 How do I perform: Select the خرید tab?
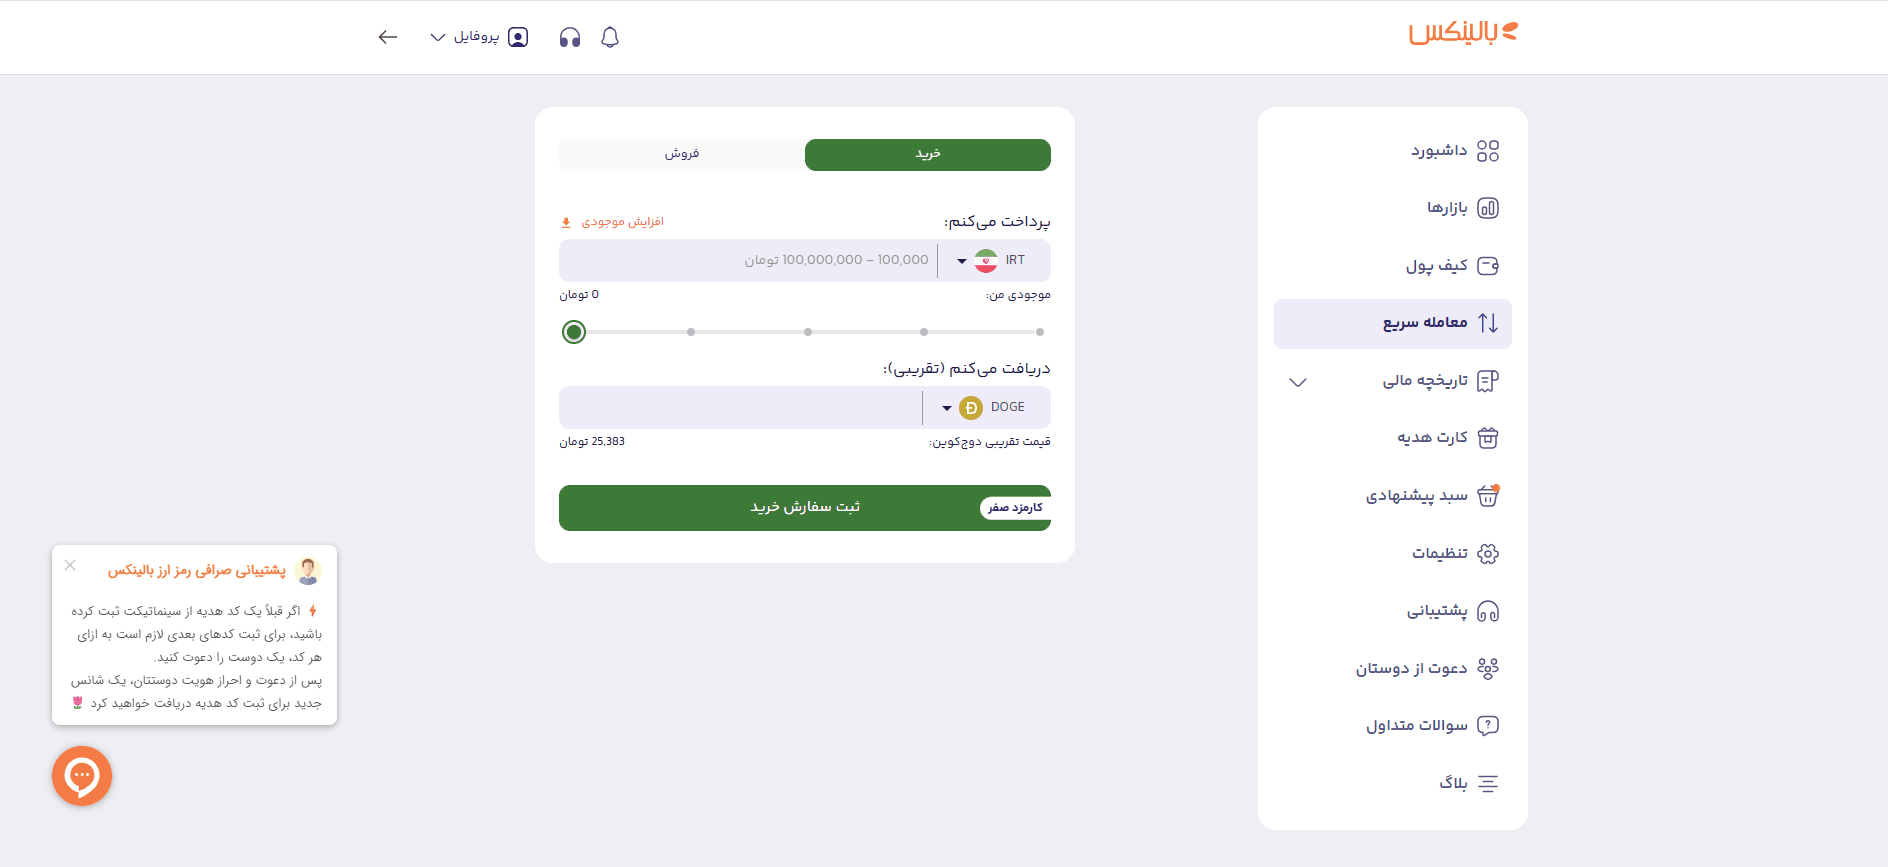(926, 154)
